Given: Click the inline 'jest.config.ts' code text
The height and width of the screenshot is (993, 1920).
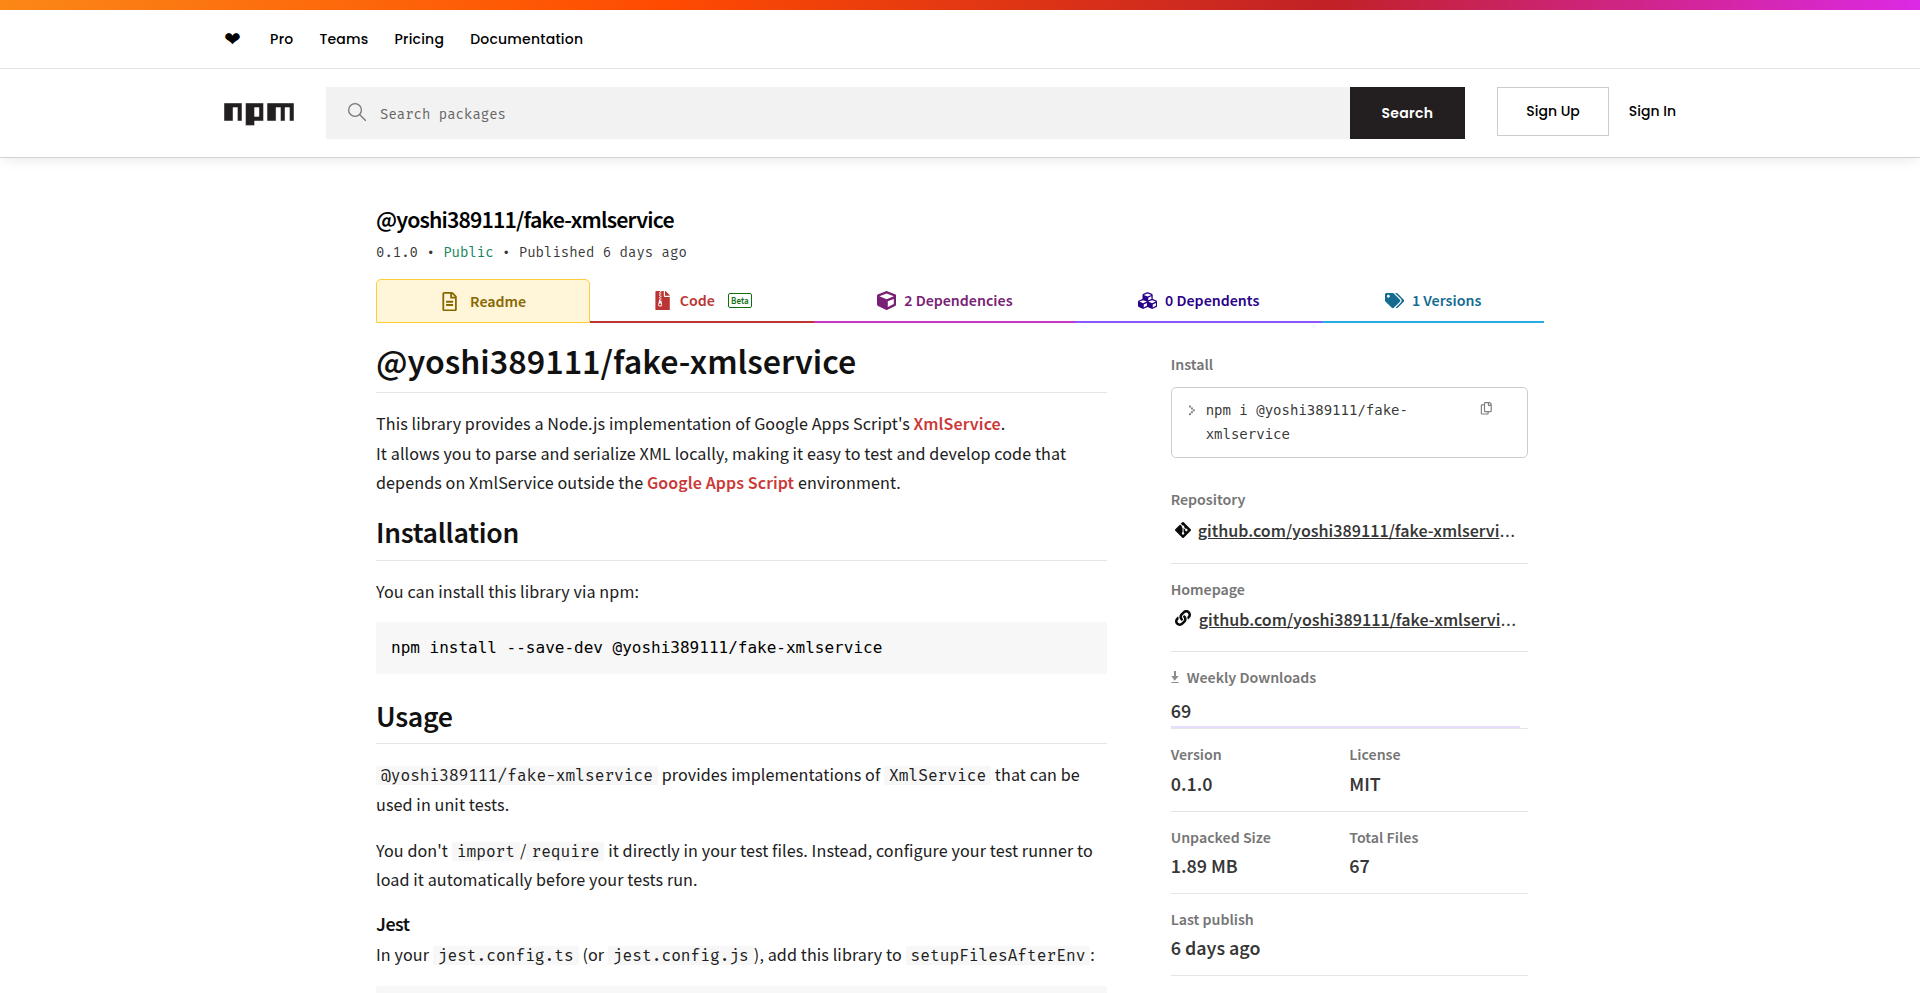Looking at the screenshot, I should 506,955.
